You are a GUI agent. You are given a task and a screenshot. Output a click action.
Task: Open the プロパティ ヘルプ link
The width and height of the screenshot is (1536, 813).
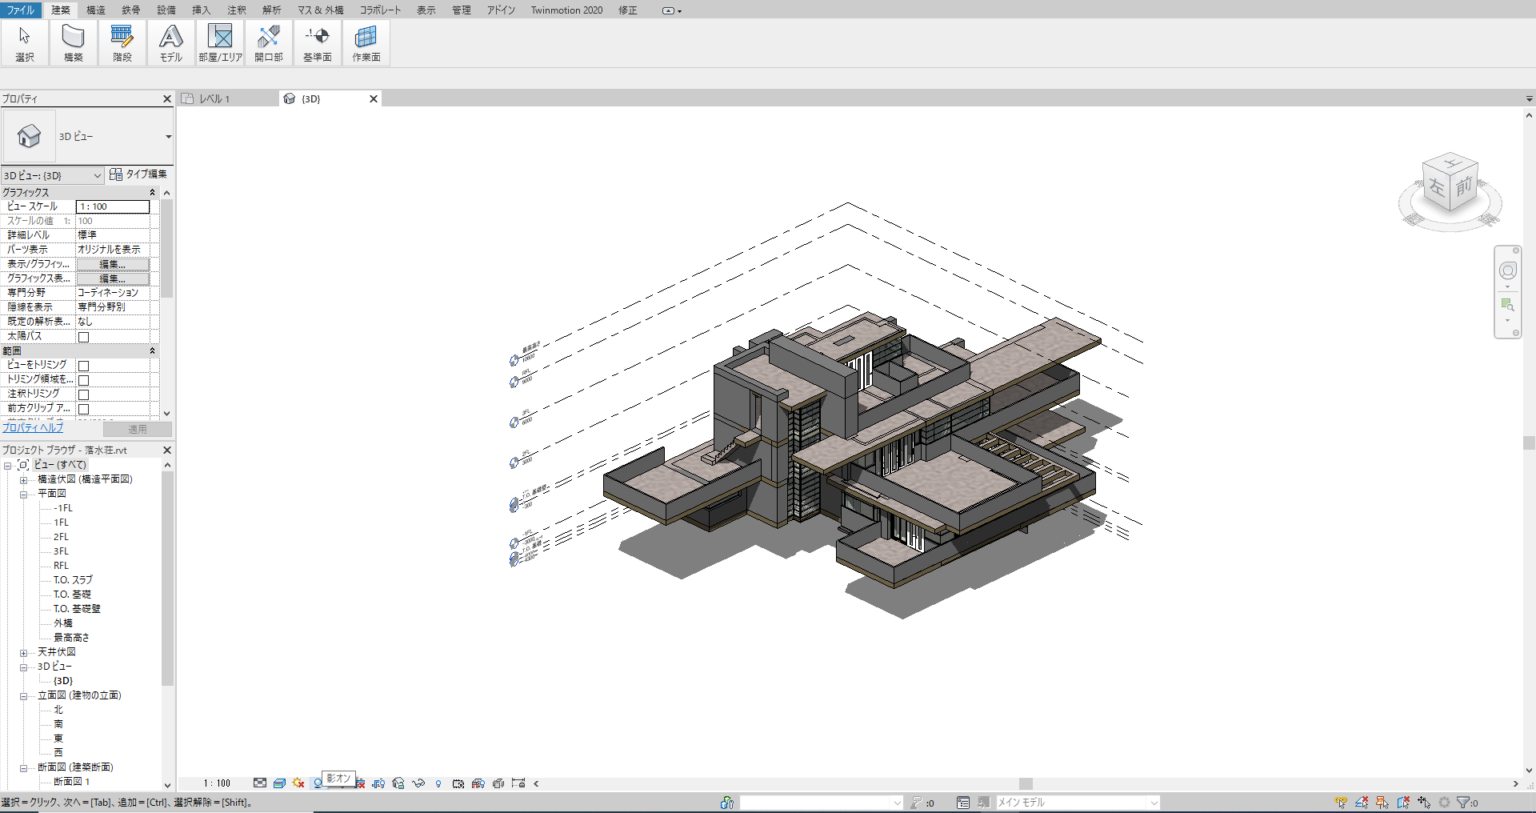click(33, 428)
